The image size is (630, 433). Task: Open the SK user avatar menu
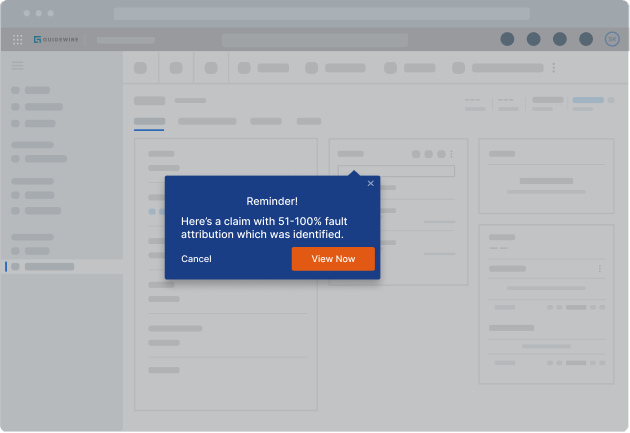click(612, 39)
